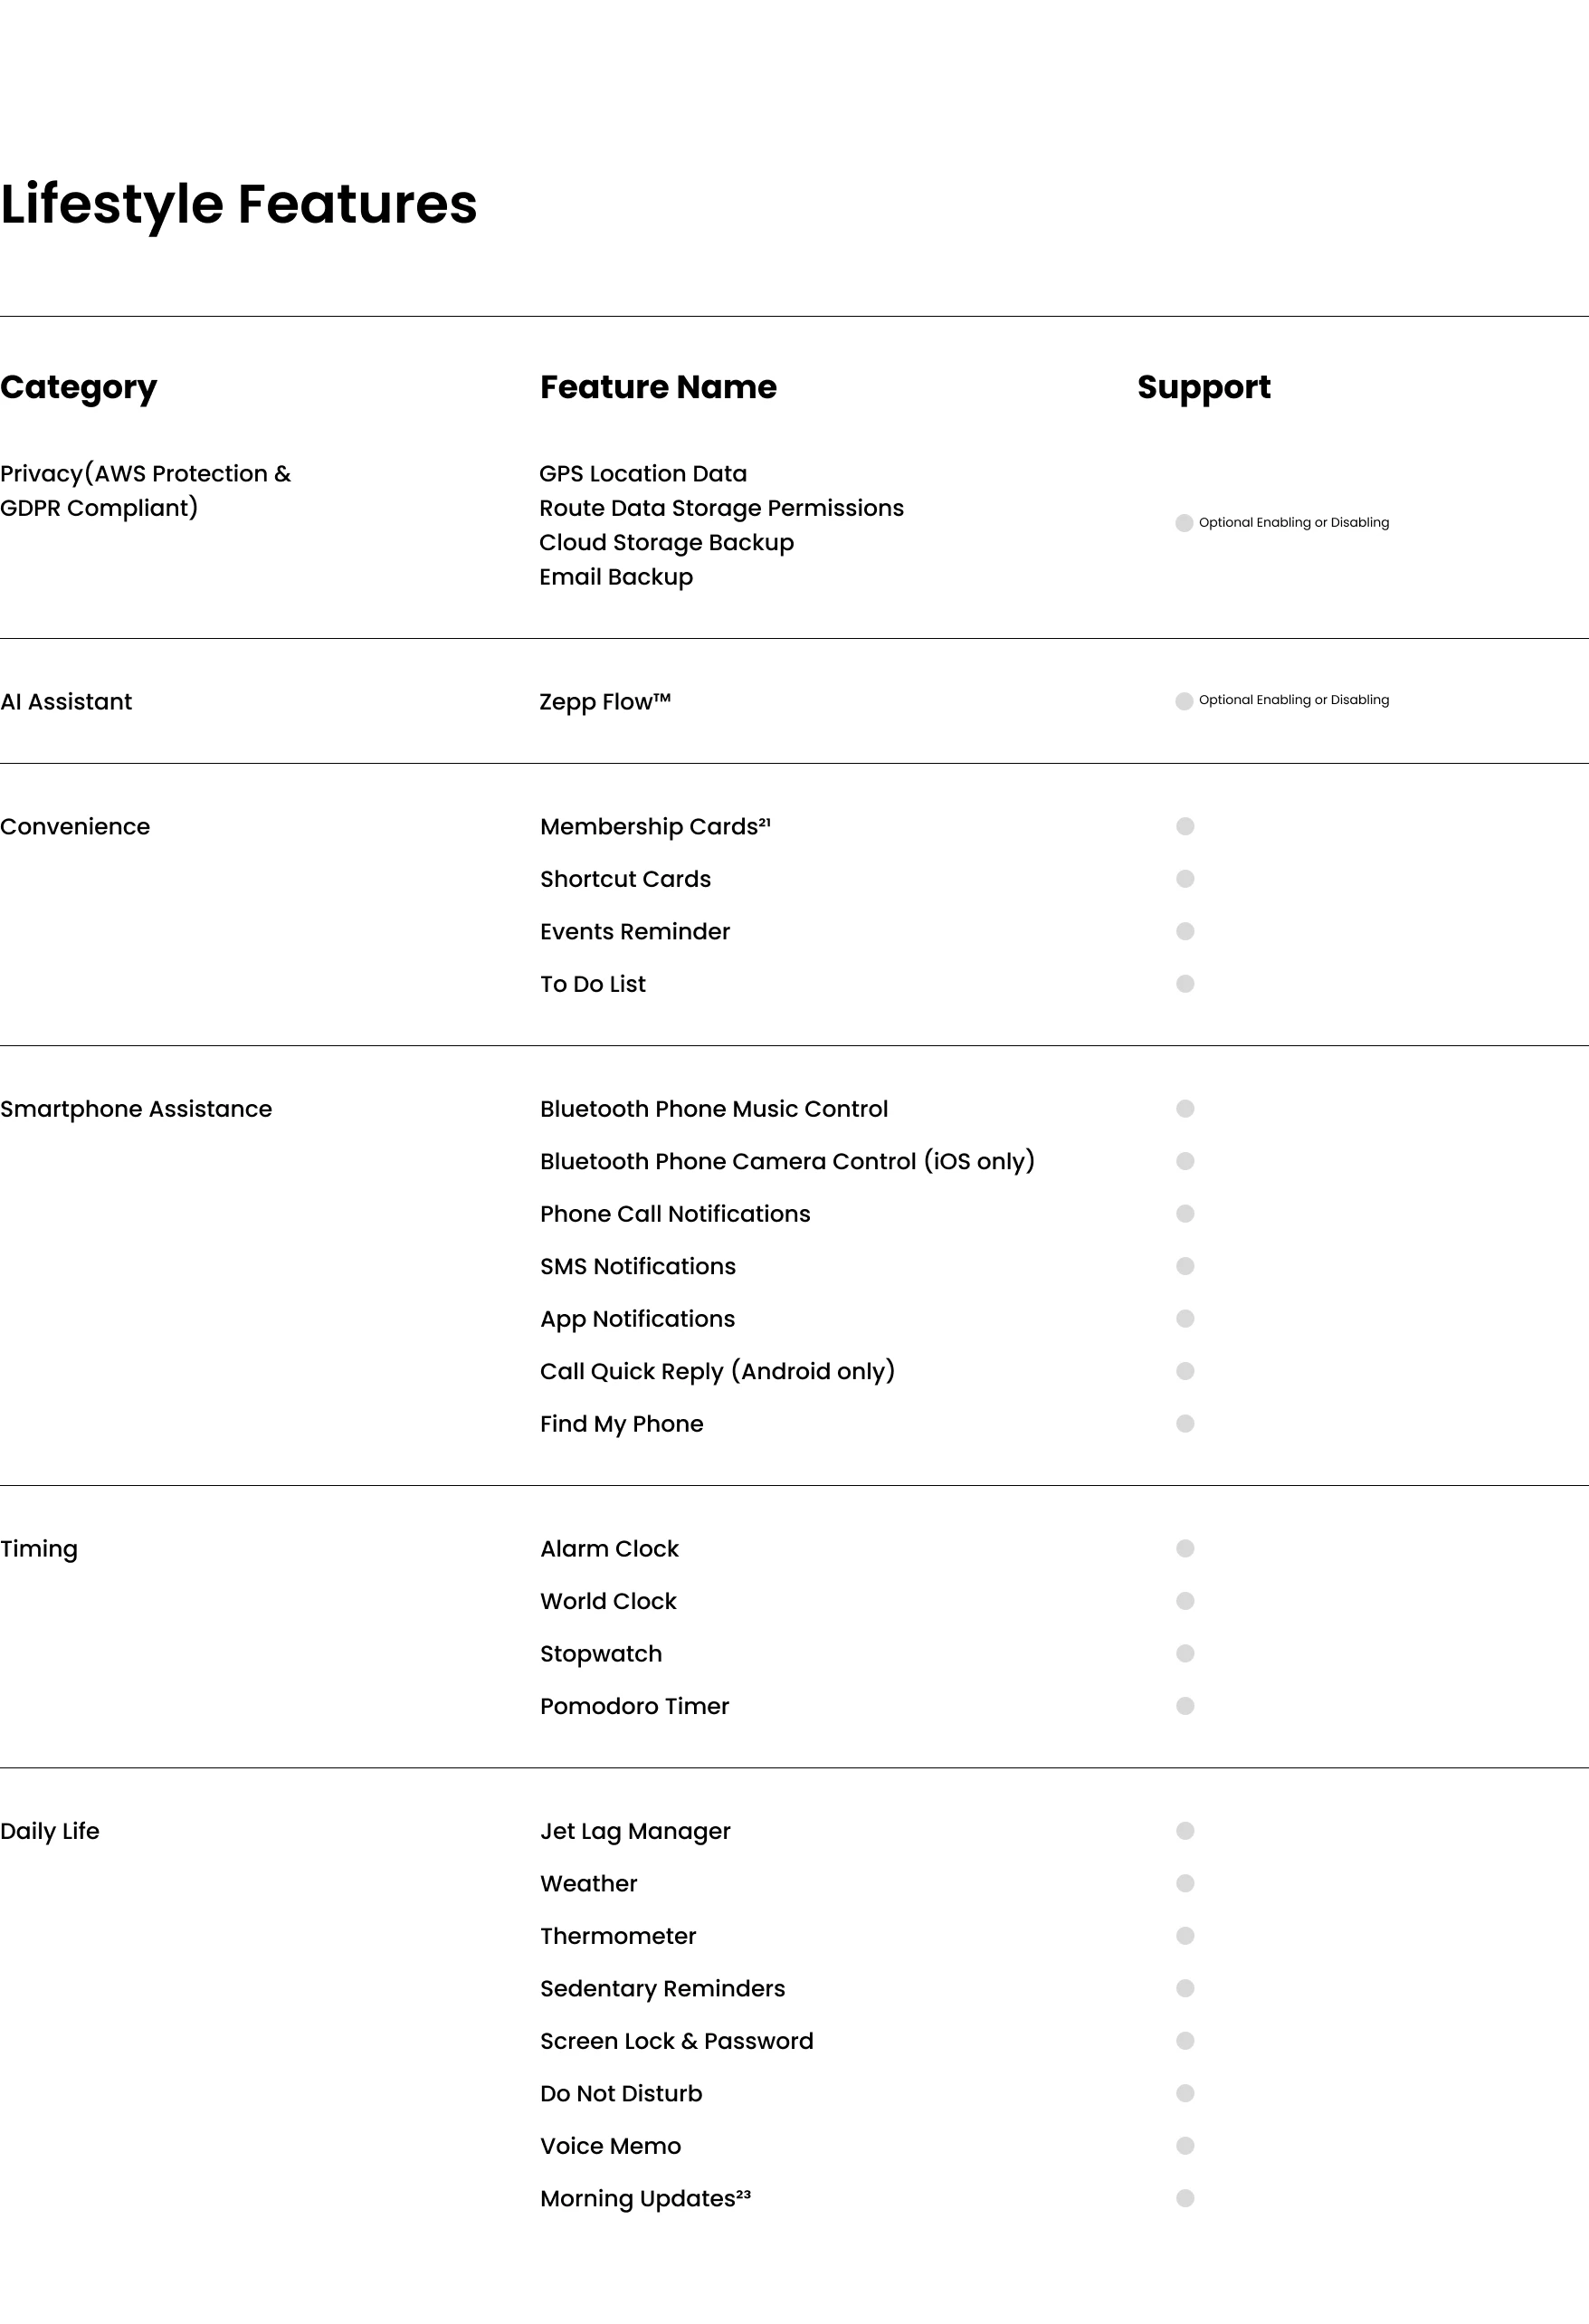Select the Daily Life category label

click(50, 1831)
